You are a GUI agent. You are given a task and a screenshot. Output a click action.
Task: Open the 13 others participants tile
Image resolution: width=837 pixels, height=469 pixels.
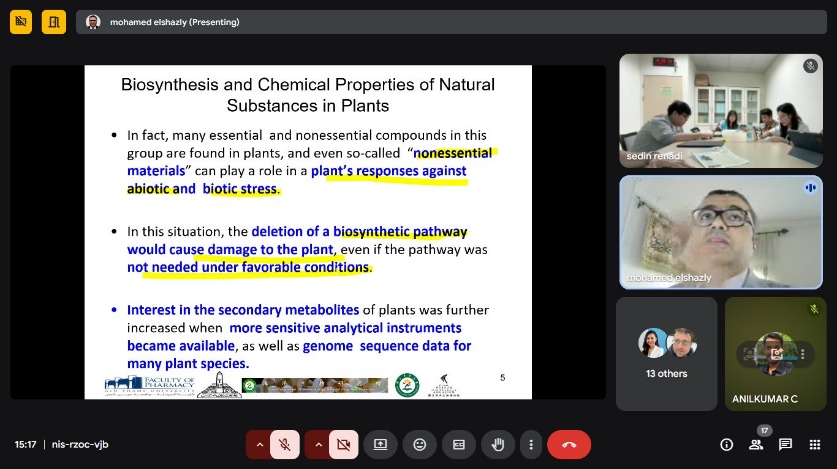[666, 353]
